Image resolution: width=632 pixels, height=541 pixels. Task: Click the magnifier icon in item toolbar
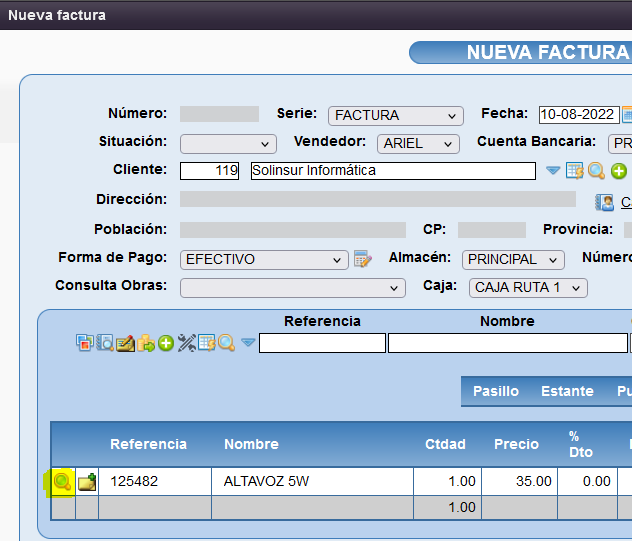point(227,343)
